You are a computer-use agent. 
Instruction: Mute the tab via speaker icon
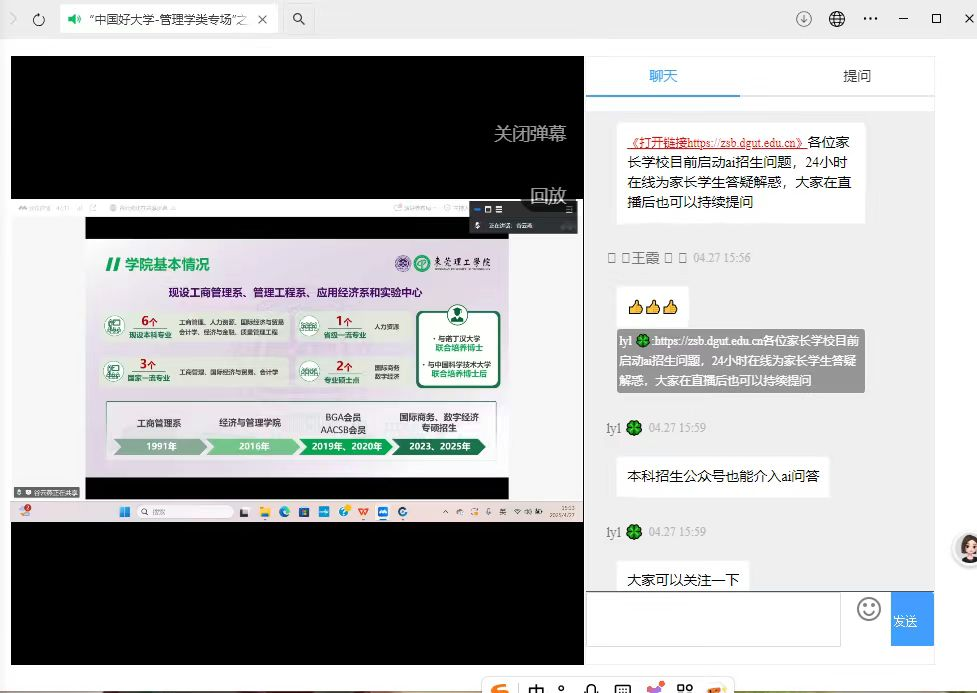(75, 19)
